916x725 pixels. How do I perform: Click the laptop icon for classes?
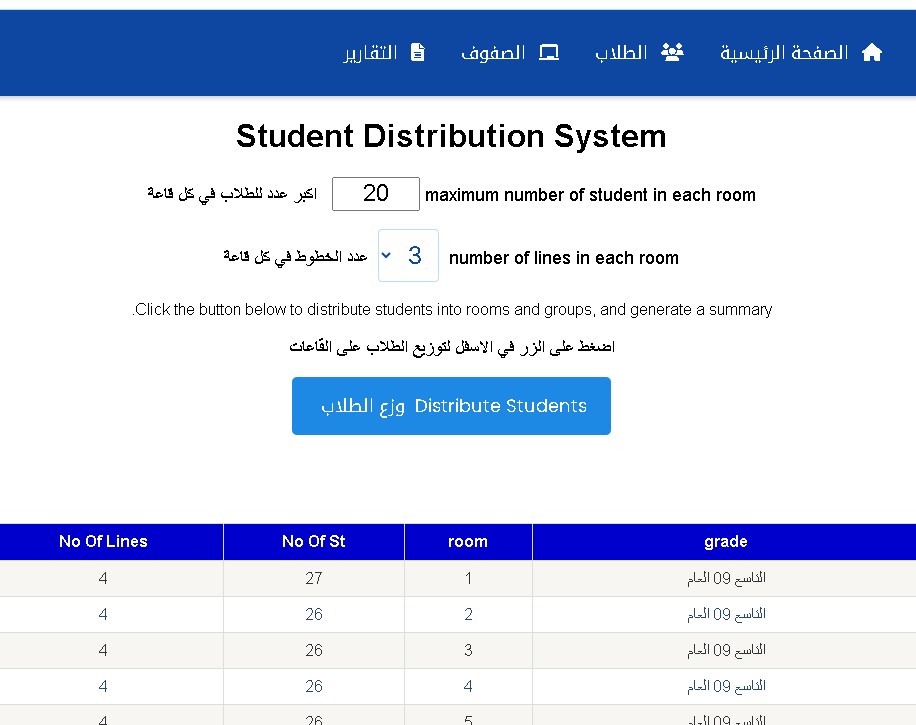pos(549,53)
